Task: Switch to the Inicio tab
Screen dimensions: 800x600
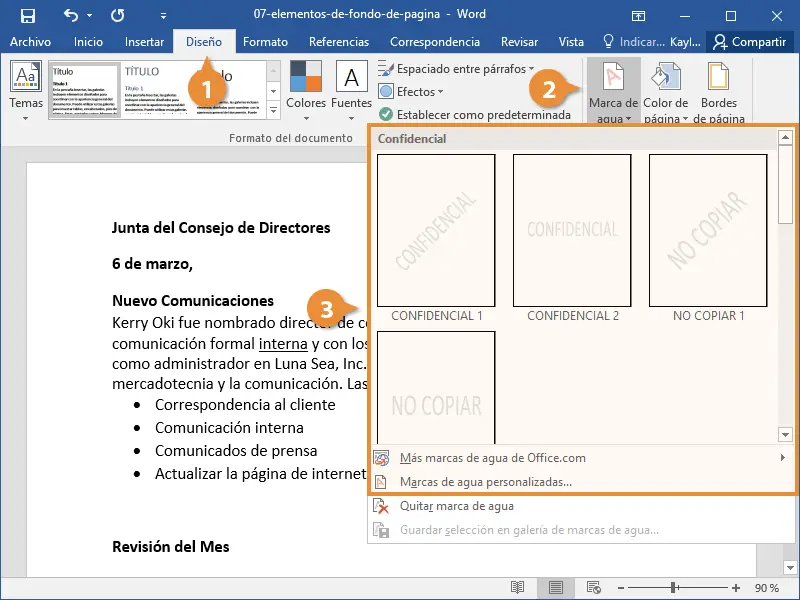Action: [88, 42]
